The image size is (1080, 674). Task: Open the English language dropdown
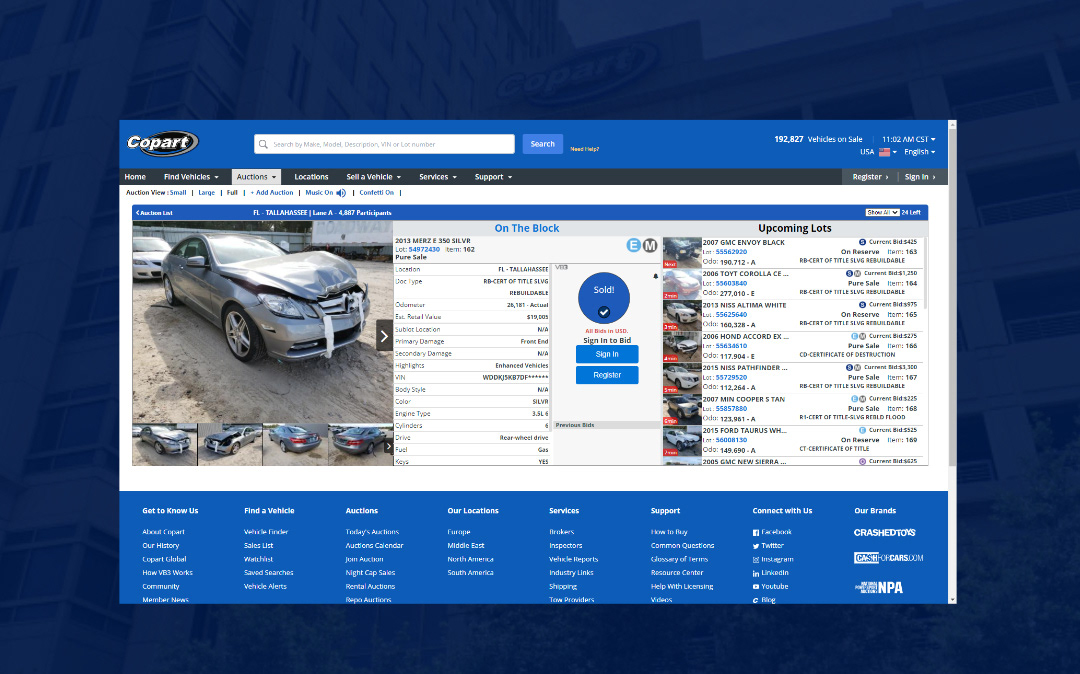[920, 152]
